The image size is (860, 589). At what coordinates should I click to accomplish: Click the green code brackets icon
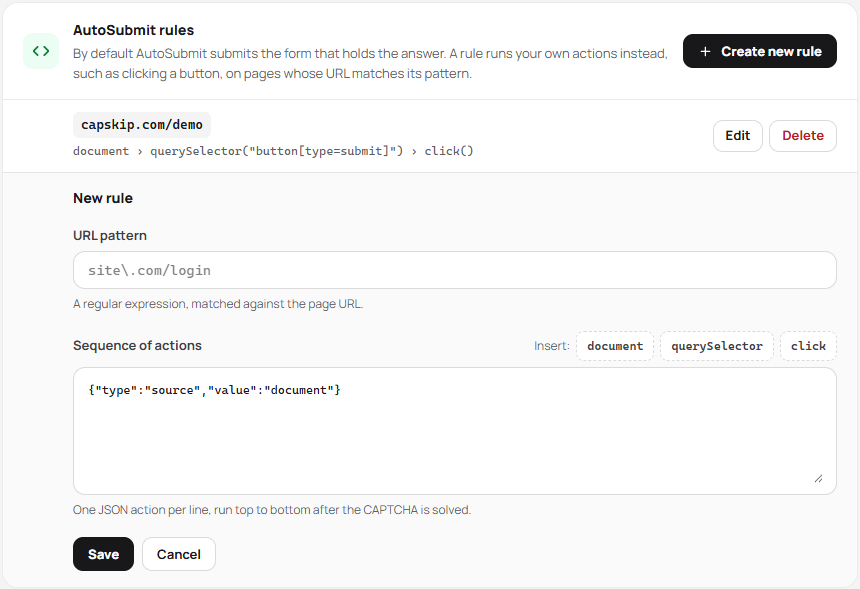coord(41,51)
